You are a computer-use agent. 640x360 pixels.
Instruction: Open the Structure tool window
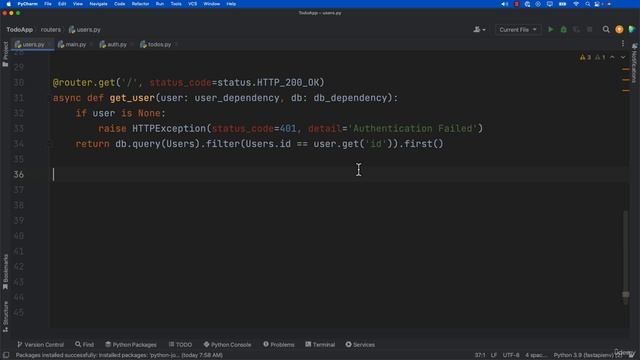[x=5, y=316]
